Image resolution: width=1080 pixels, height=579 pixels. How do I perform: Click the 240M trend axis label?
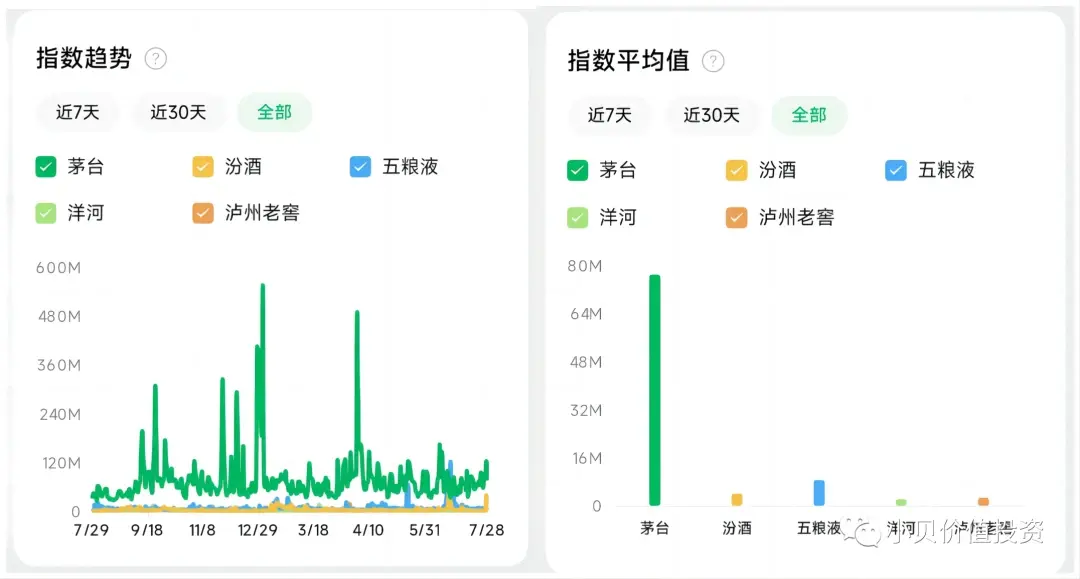point(60,414)
